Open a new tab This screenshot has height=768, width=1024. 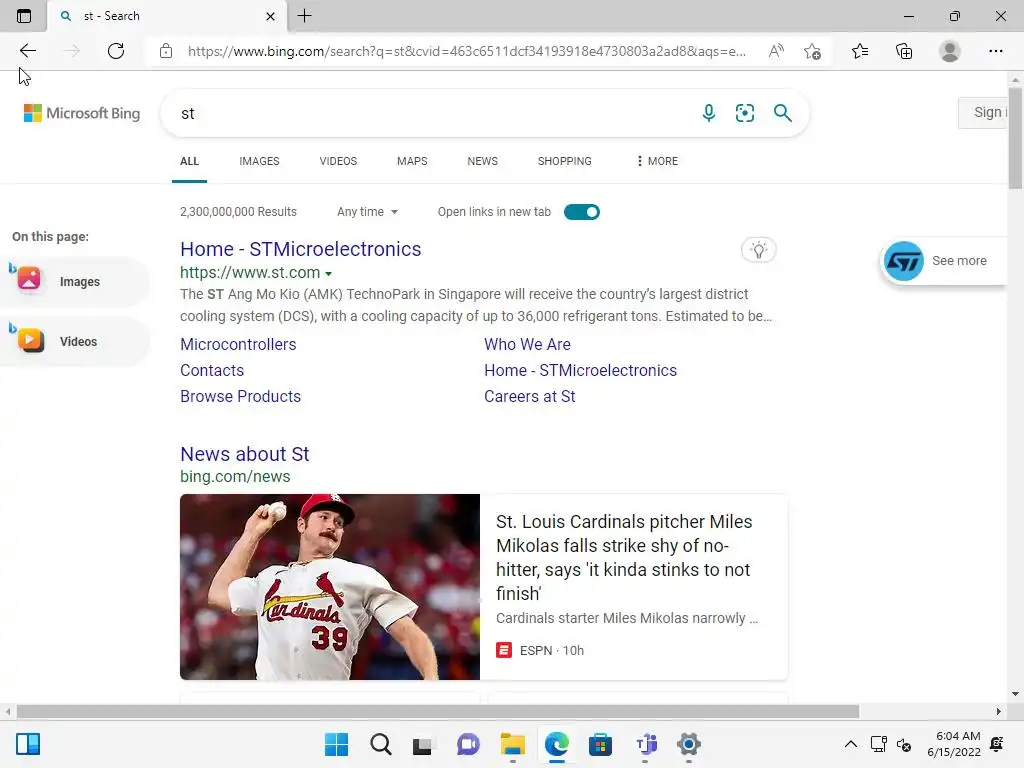(x=304, y=16)
